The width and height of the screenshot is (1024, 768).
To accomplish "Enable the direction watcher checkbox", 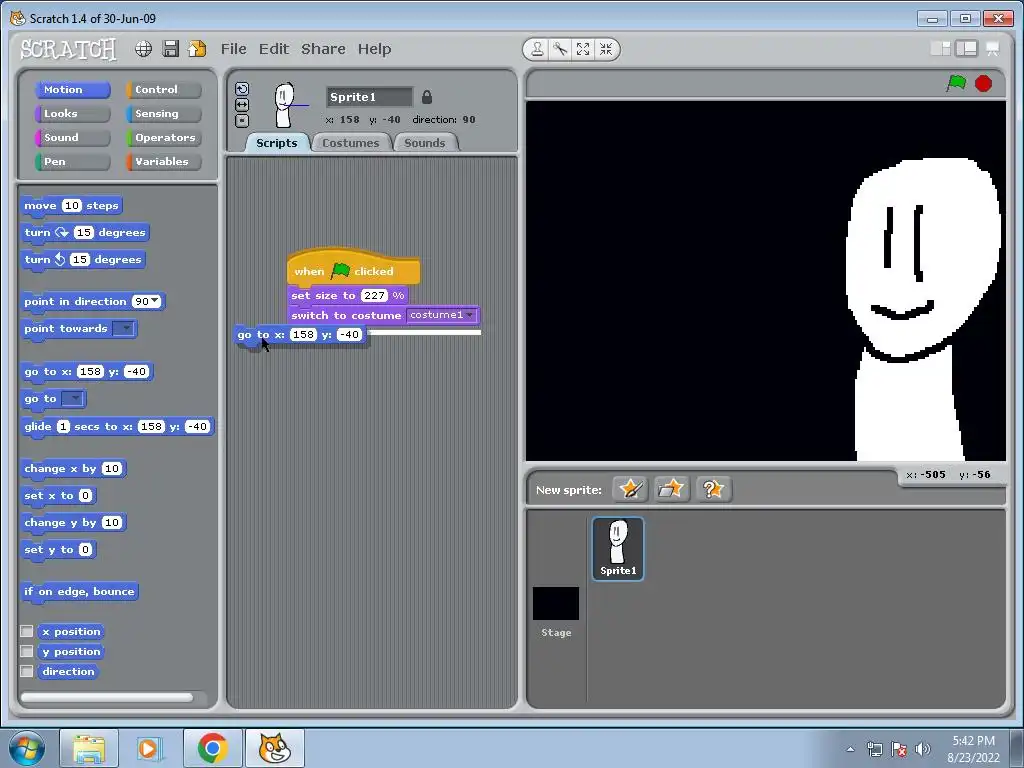I will click(x=27, y=671).
